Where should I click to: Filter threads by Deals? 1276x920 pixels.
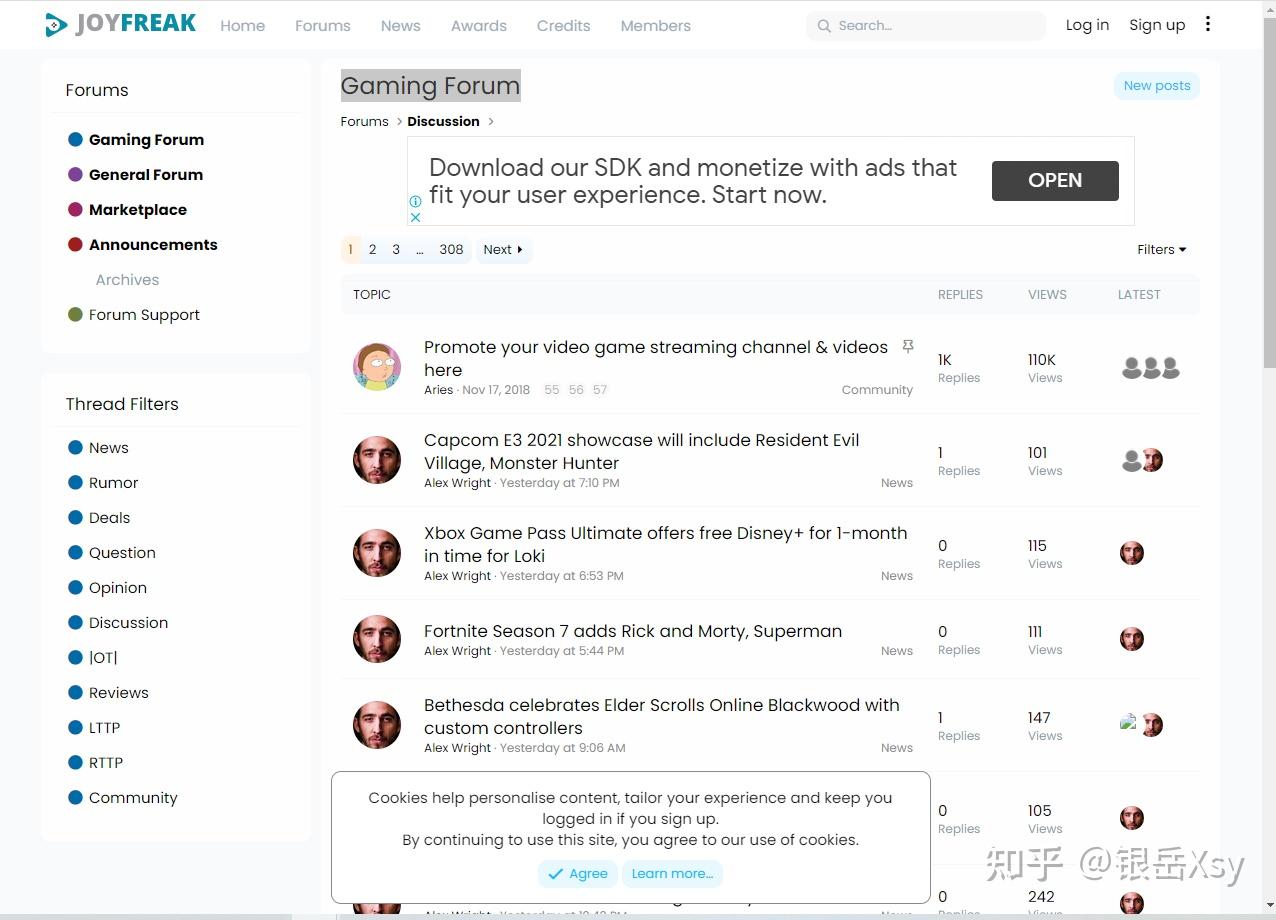(x=109, y=518)
